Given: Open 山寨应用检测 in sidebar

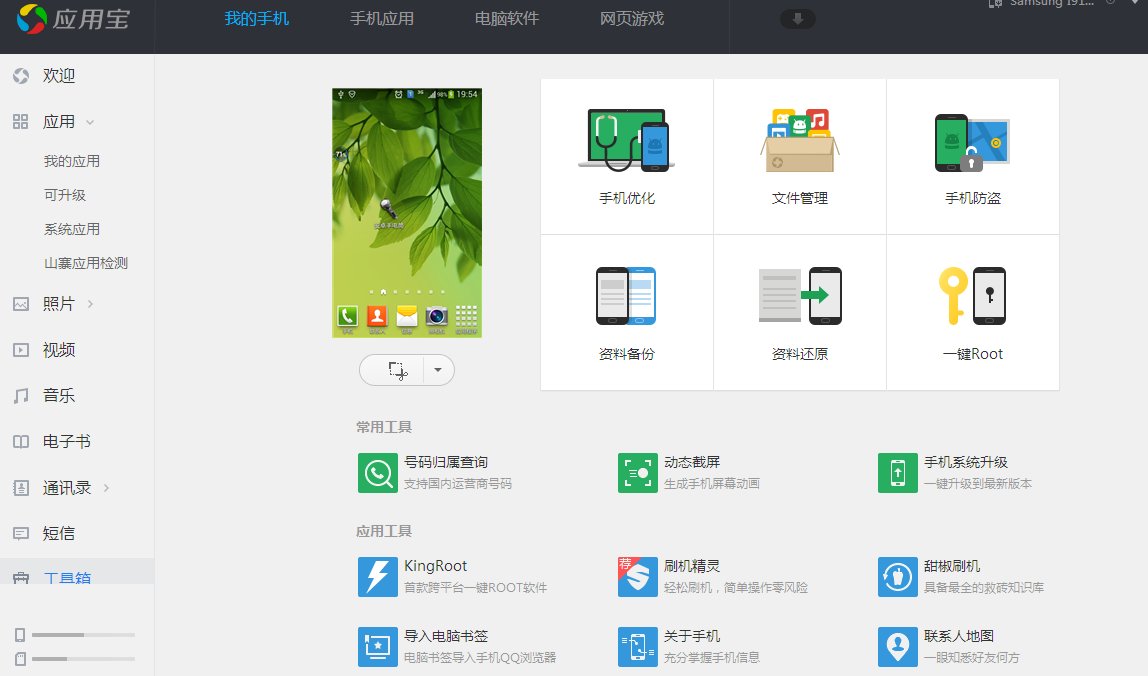Looking at the screenshot, I should pos(86,263).
